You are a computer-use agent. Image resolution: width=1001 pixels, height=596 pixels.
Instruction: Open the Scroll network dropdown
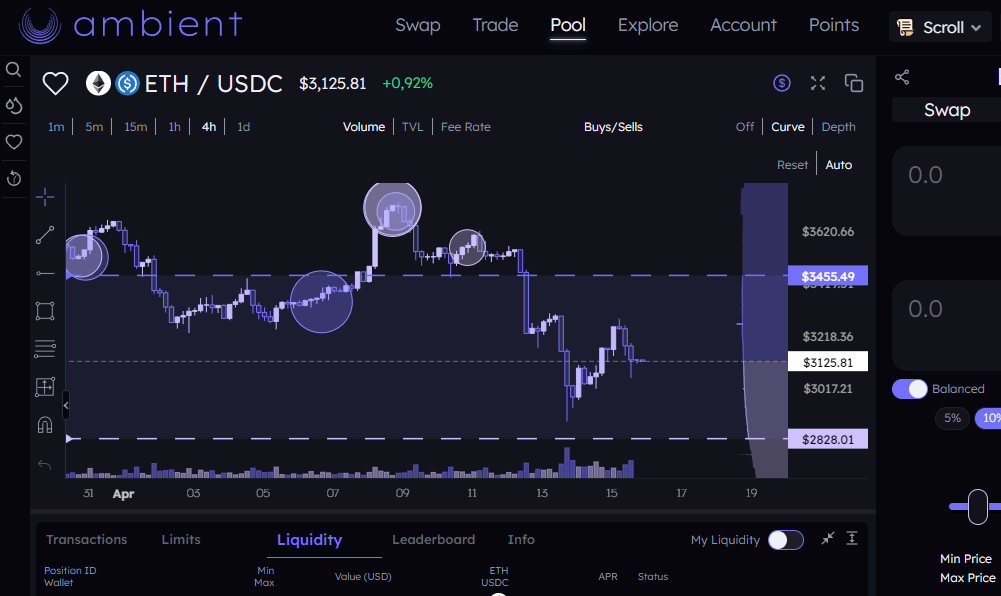(x=939, y=27)
